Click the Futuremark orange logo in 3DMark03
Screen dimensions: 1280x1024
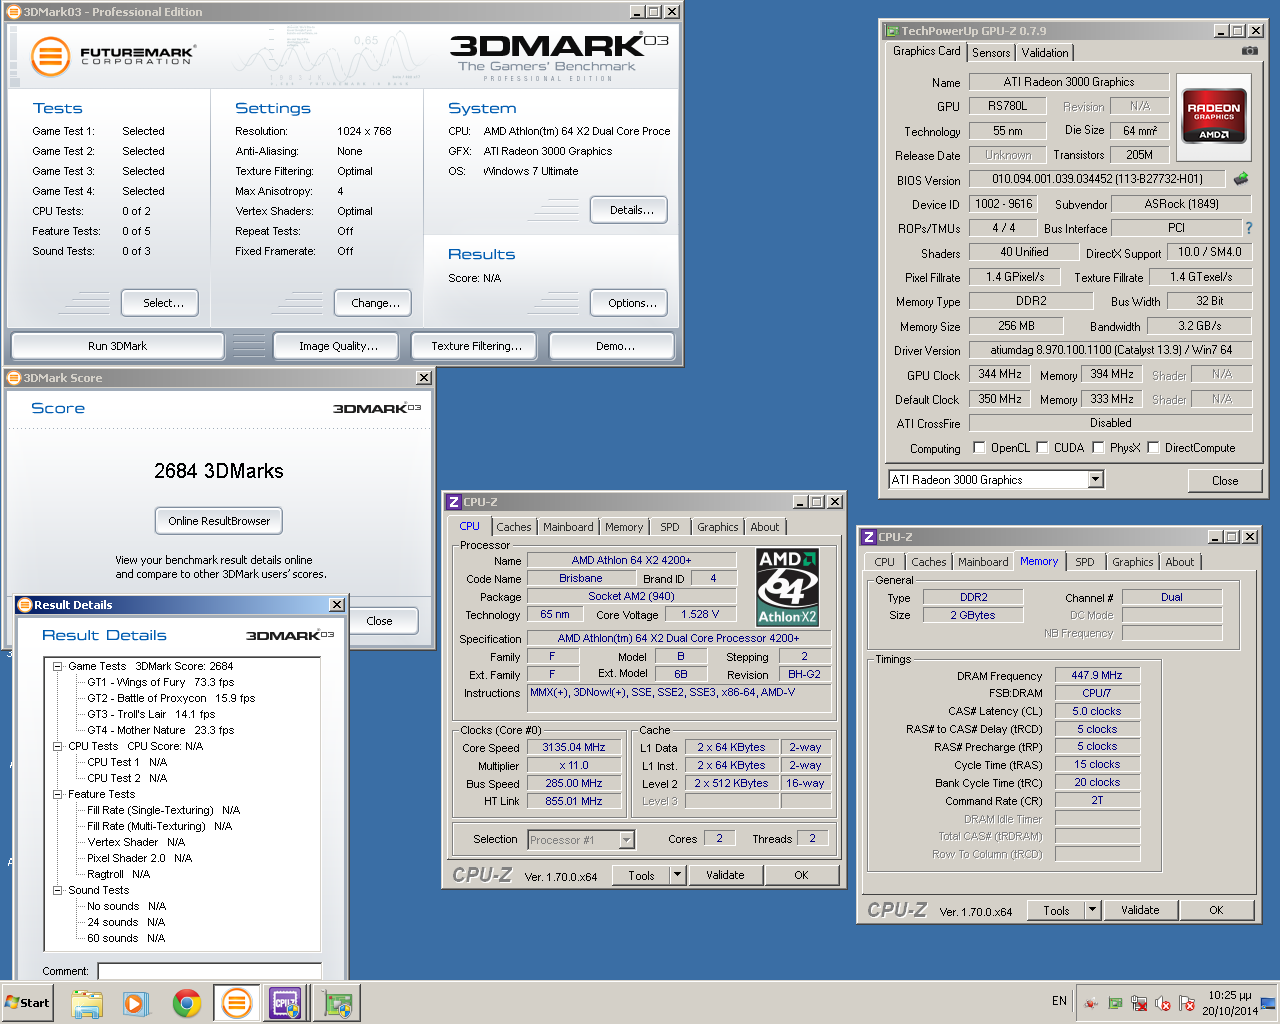[x=50, y=56]
